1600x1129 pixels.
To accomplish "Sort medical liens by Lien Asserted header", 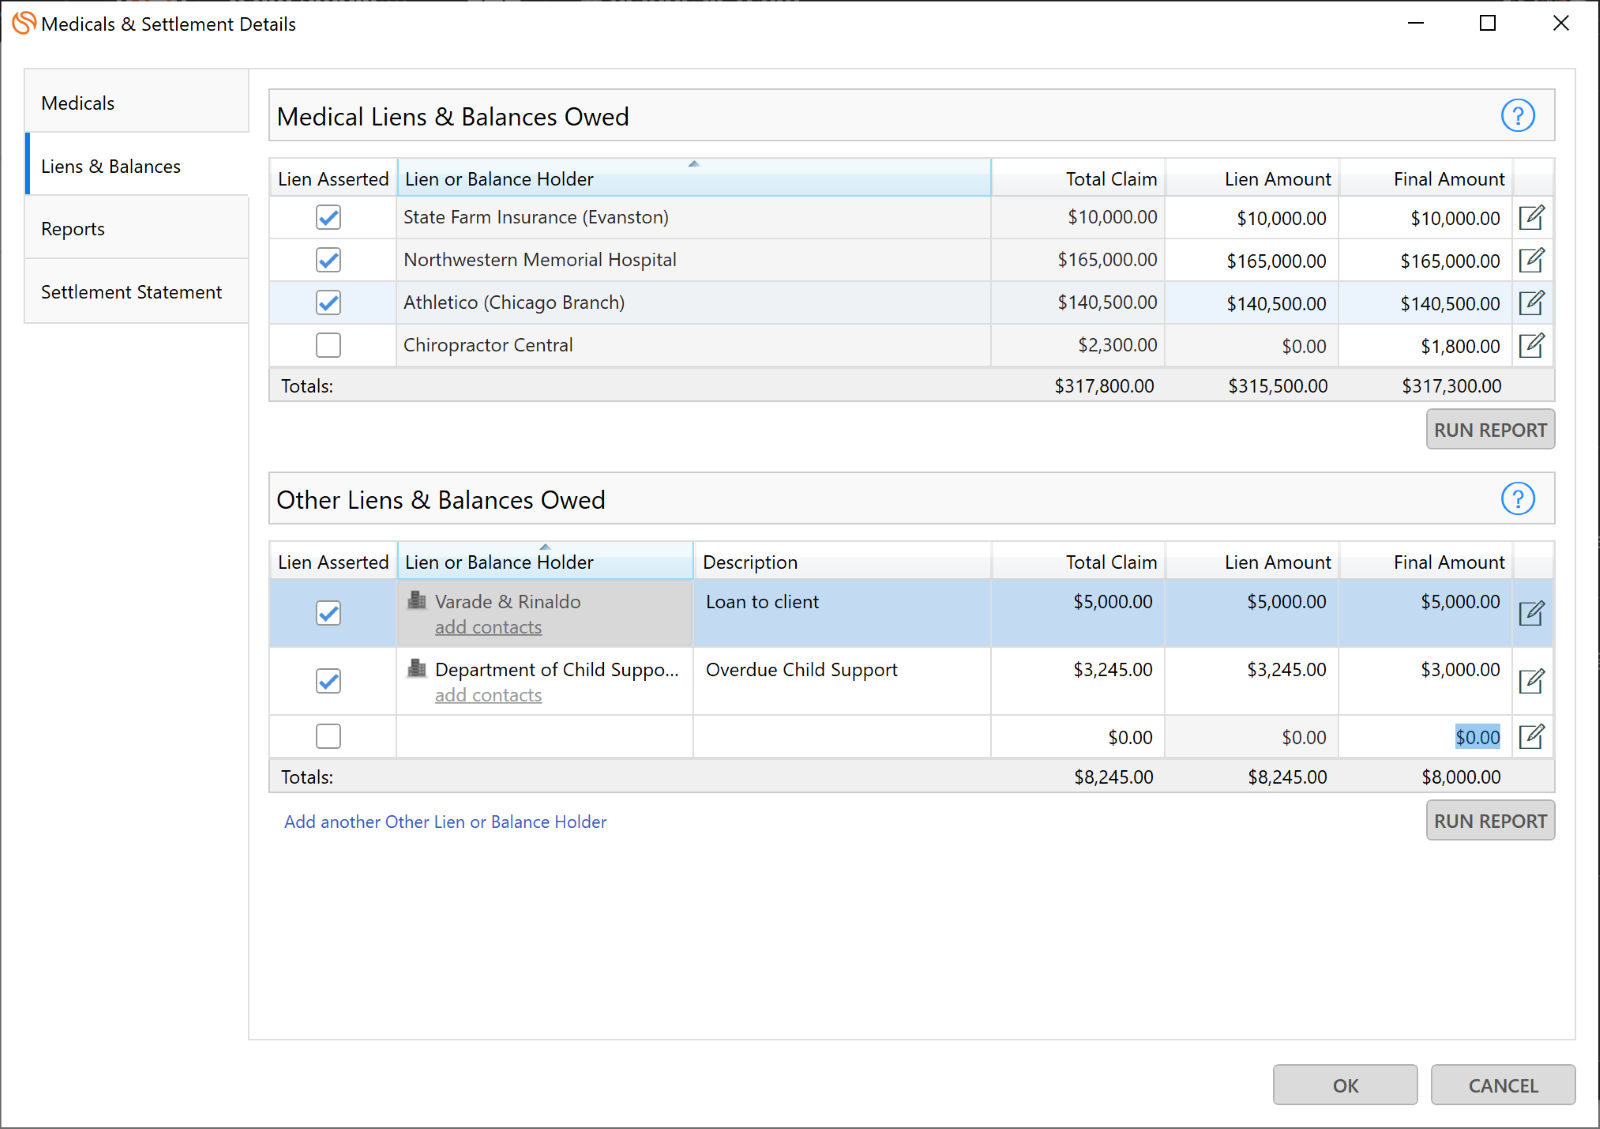I will click(333, 178).
